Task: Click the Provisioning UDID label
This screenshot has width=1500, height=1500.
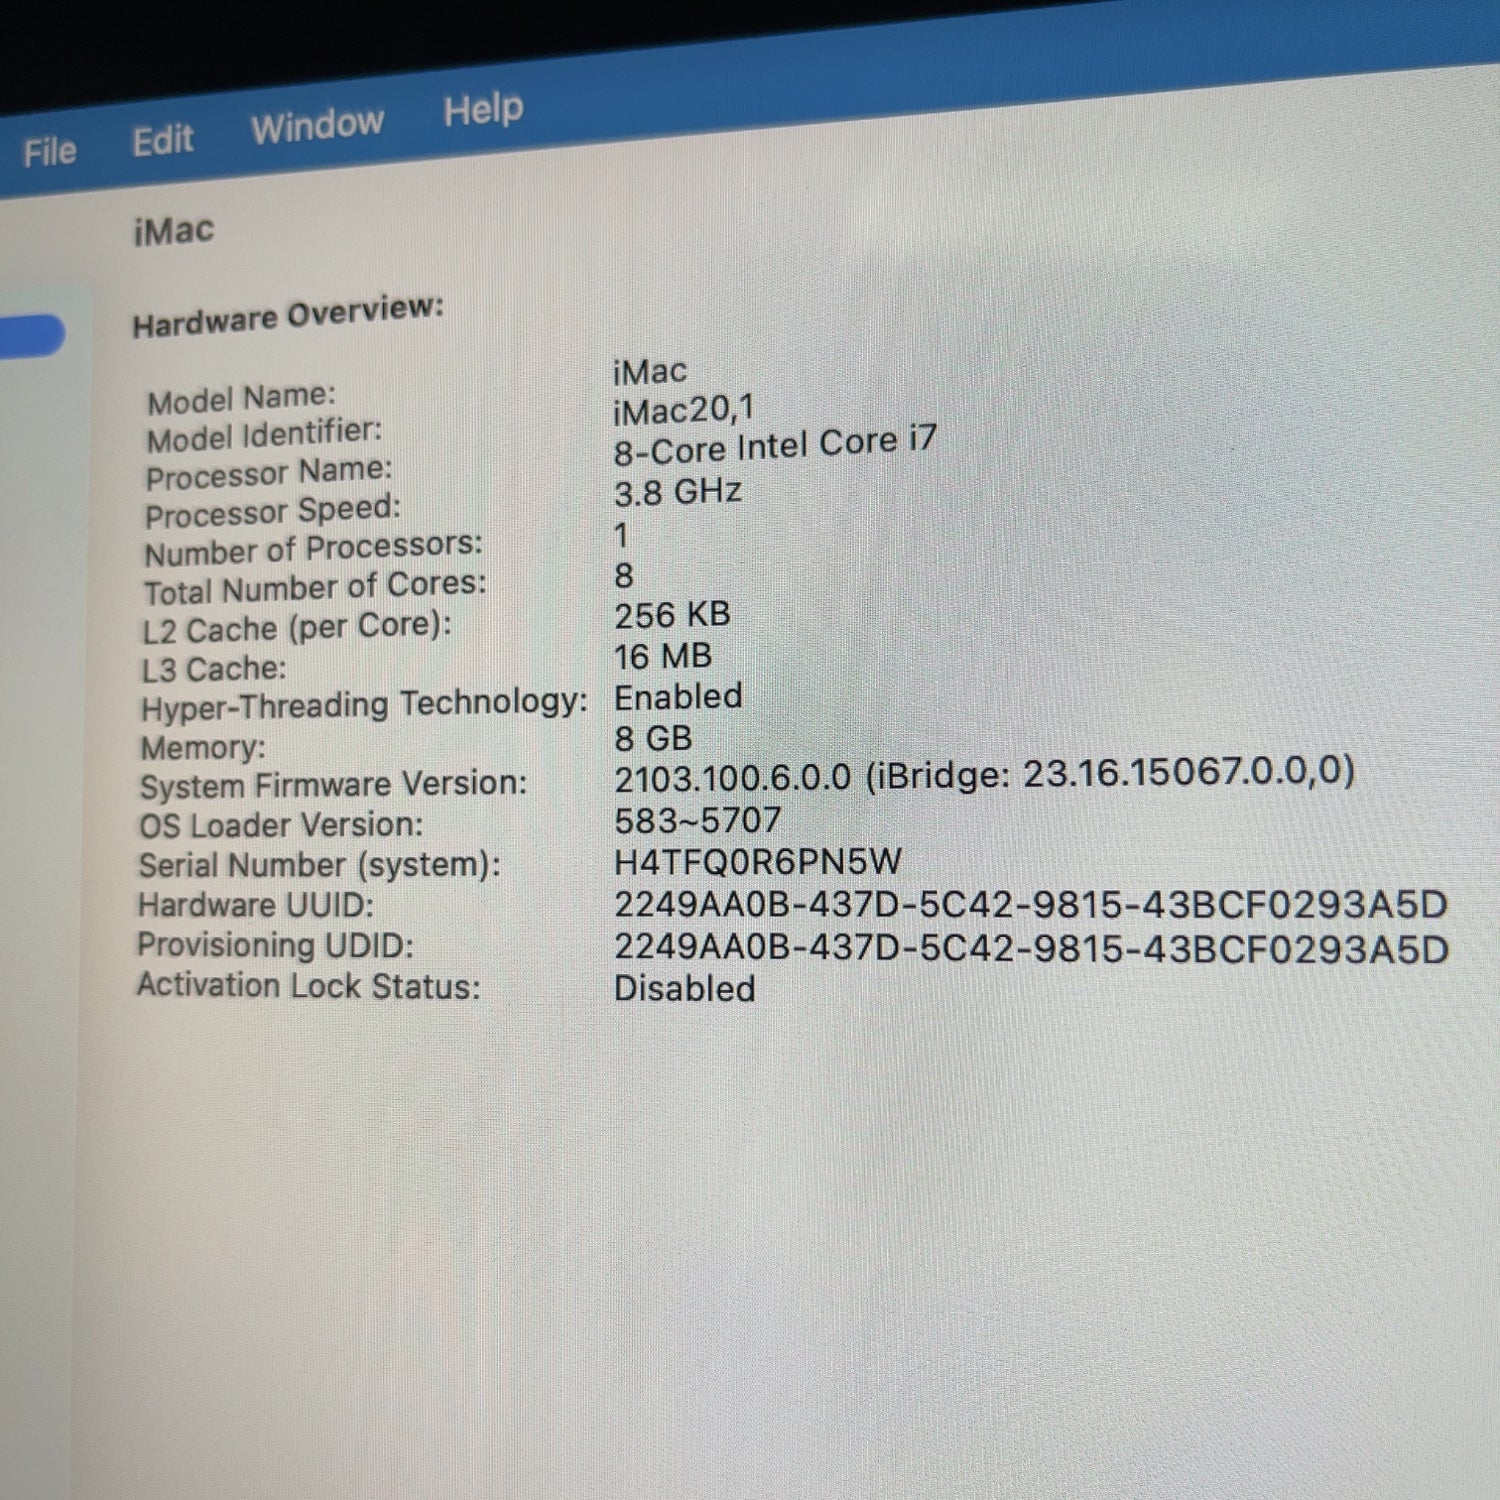Action: tap(275, 945)
